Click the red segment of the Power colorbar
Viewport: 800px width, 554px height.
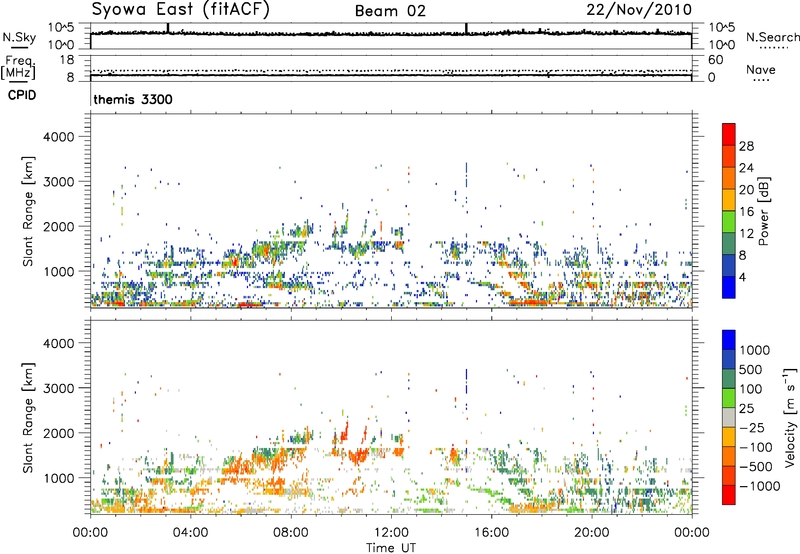(x=729, y=134)
